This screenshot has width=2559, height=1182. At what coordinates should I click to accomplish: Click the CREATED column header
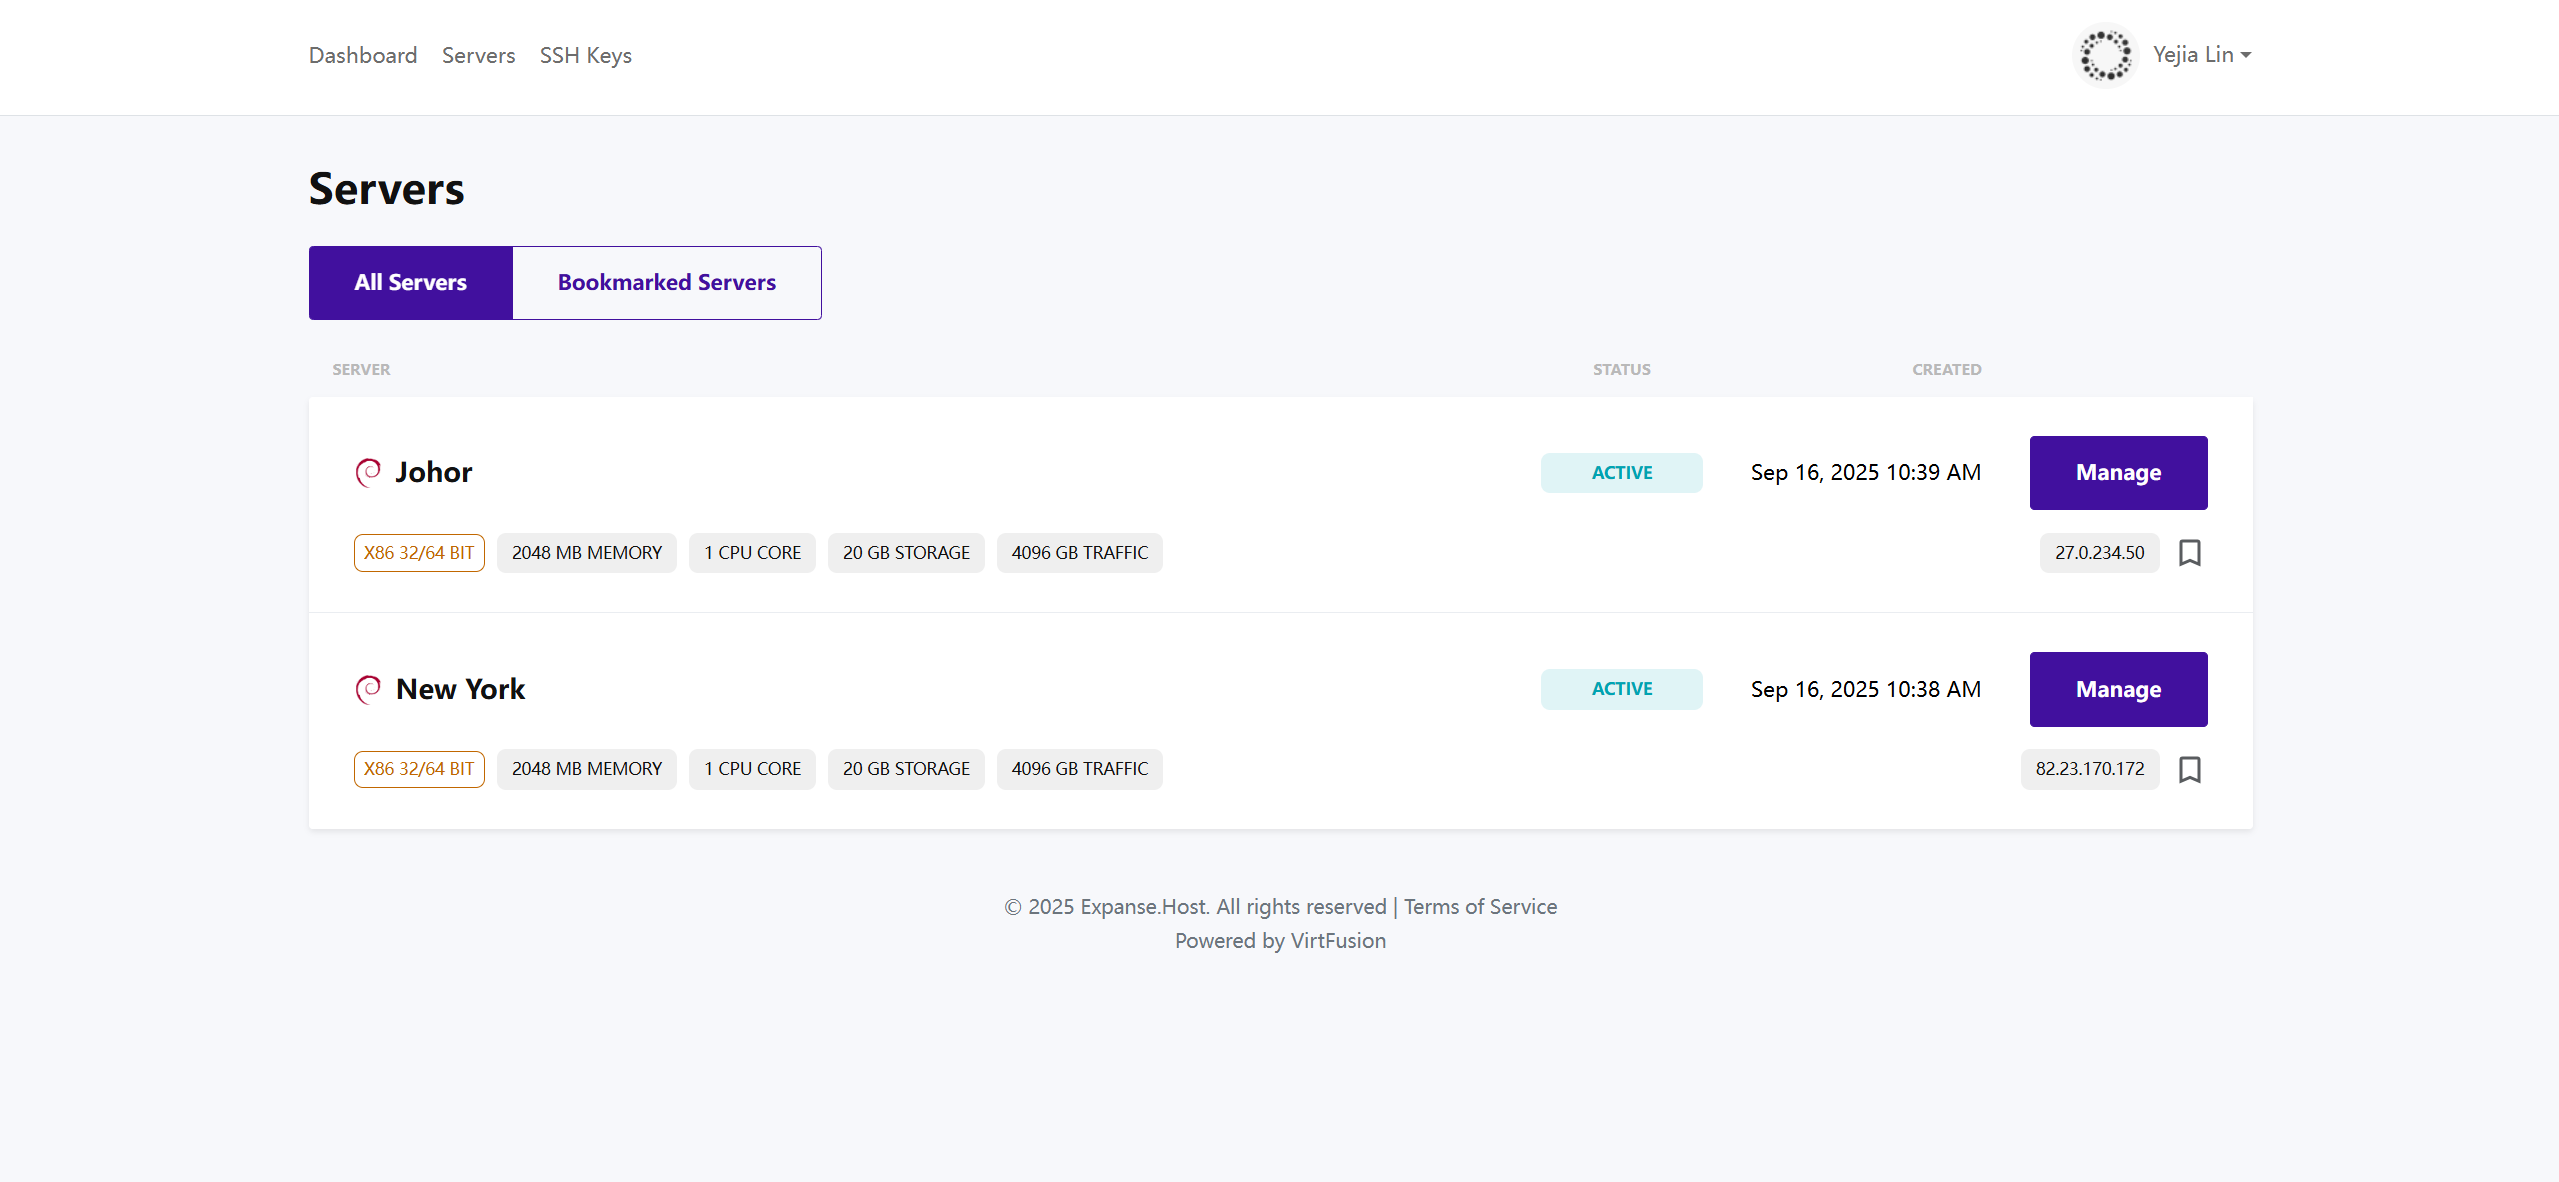(1946, 370)
